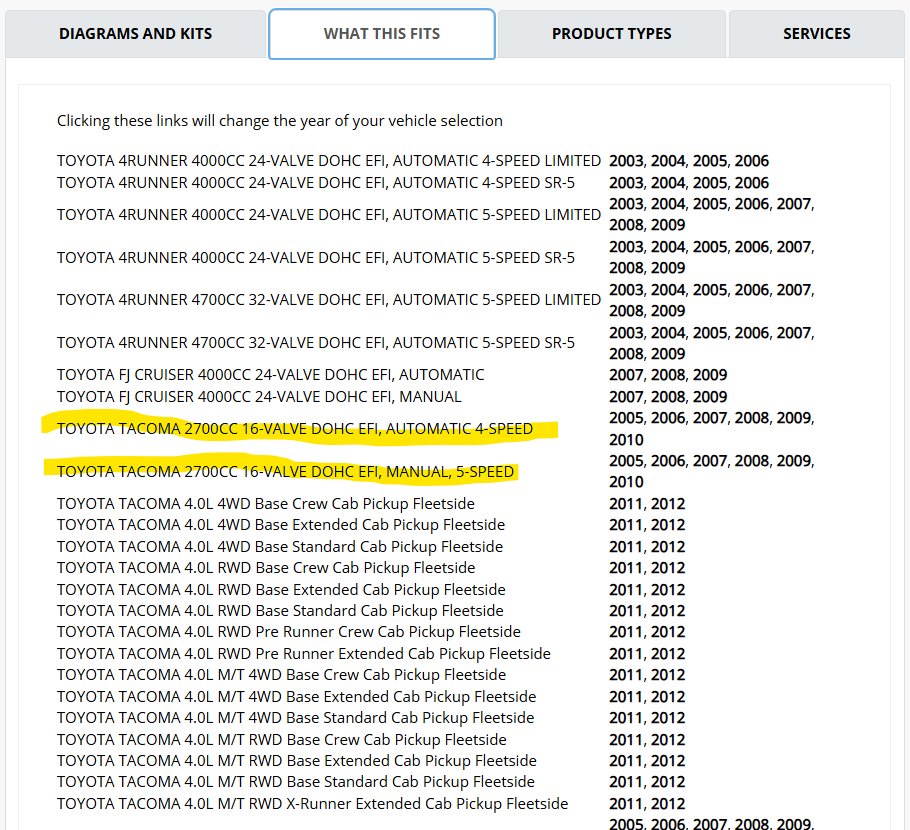Select the Tacoma M/T RWD X-Runner row text
The height and width of the screenshot is (830, 910).
click(x=312, y=804)
